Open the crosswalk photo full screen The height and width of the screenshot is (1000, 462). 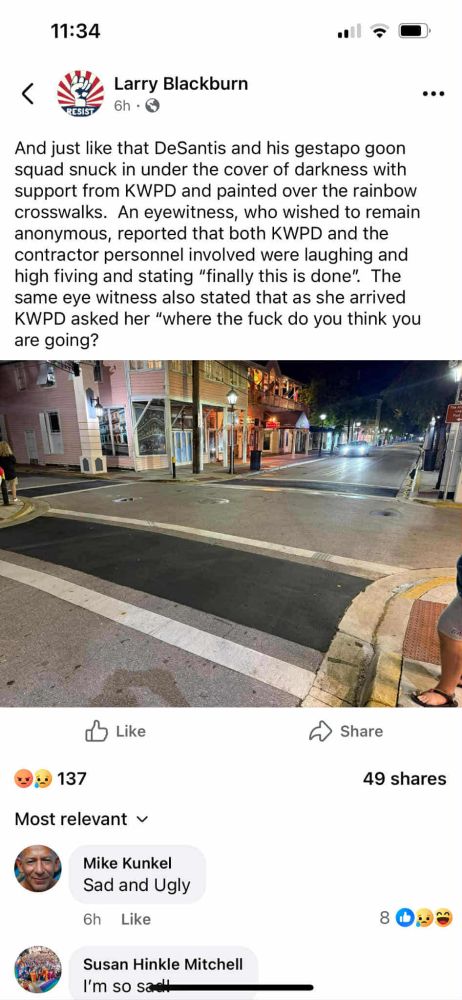click(231, 534)
